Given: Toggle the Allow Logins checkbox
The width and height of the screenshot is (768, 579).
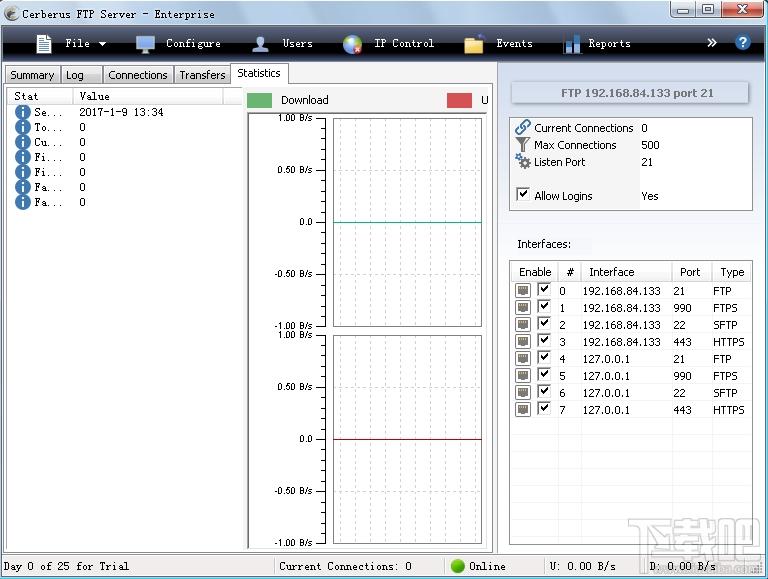Looking at the screenshot, I should click(523, 194).
